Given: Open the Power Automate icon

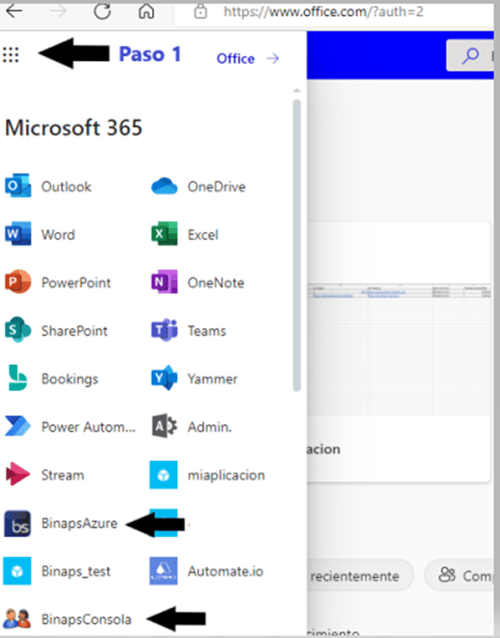Looking at the screenshot, I should point(18,426).
